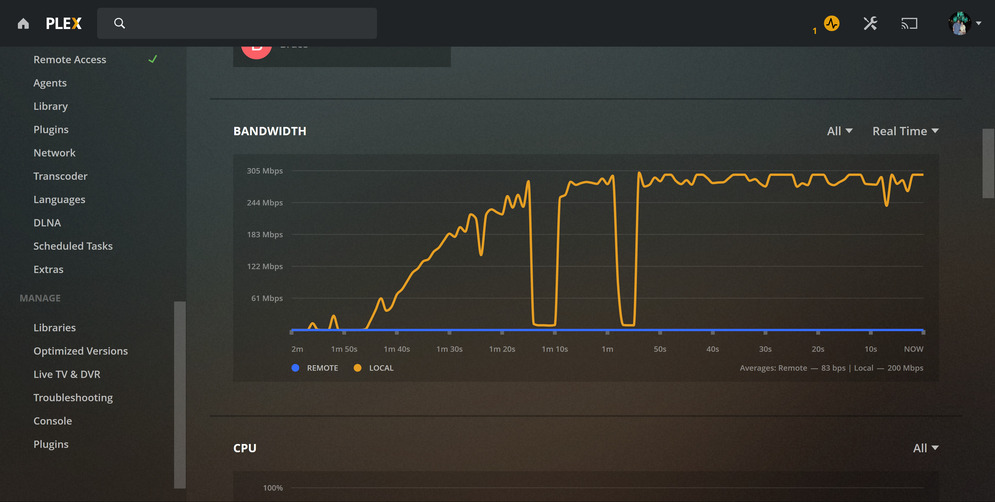The image size is (995, 502).
Task: Click the green Remote Access checkmark
Action: pyautogui.click(x=152, y=59)
